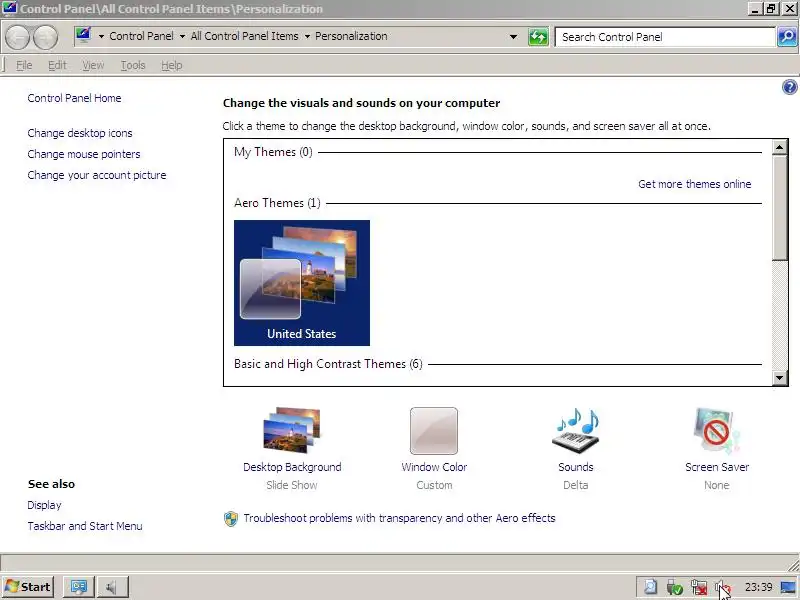Click the Safely Remove Hardware tray icon

pyautogui.click(x=674, y=587)
